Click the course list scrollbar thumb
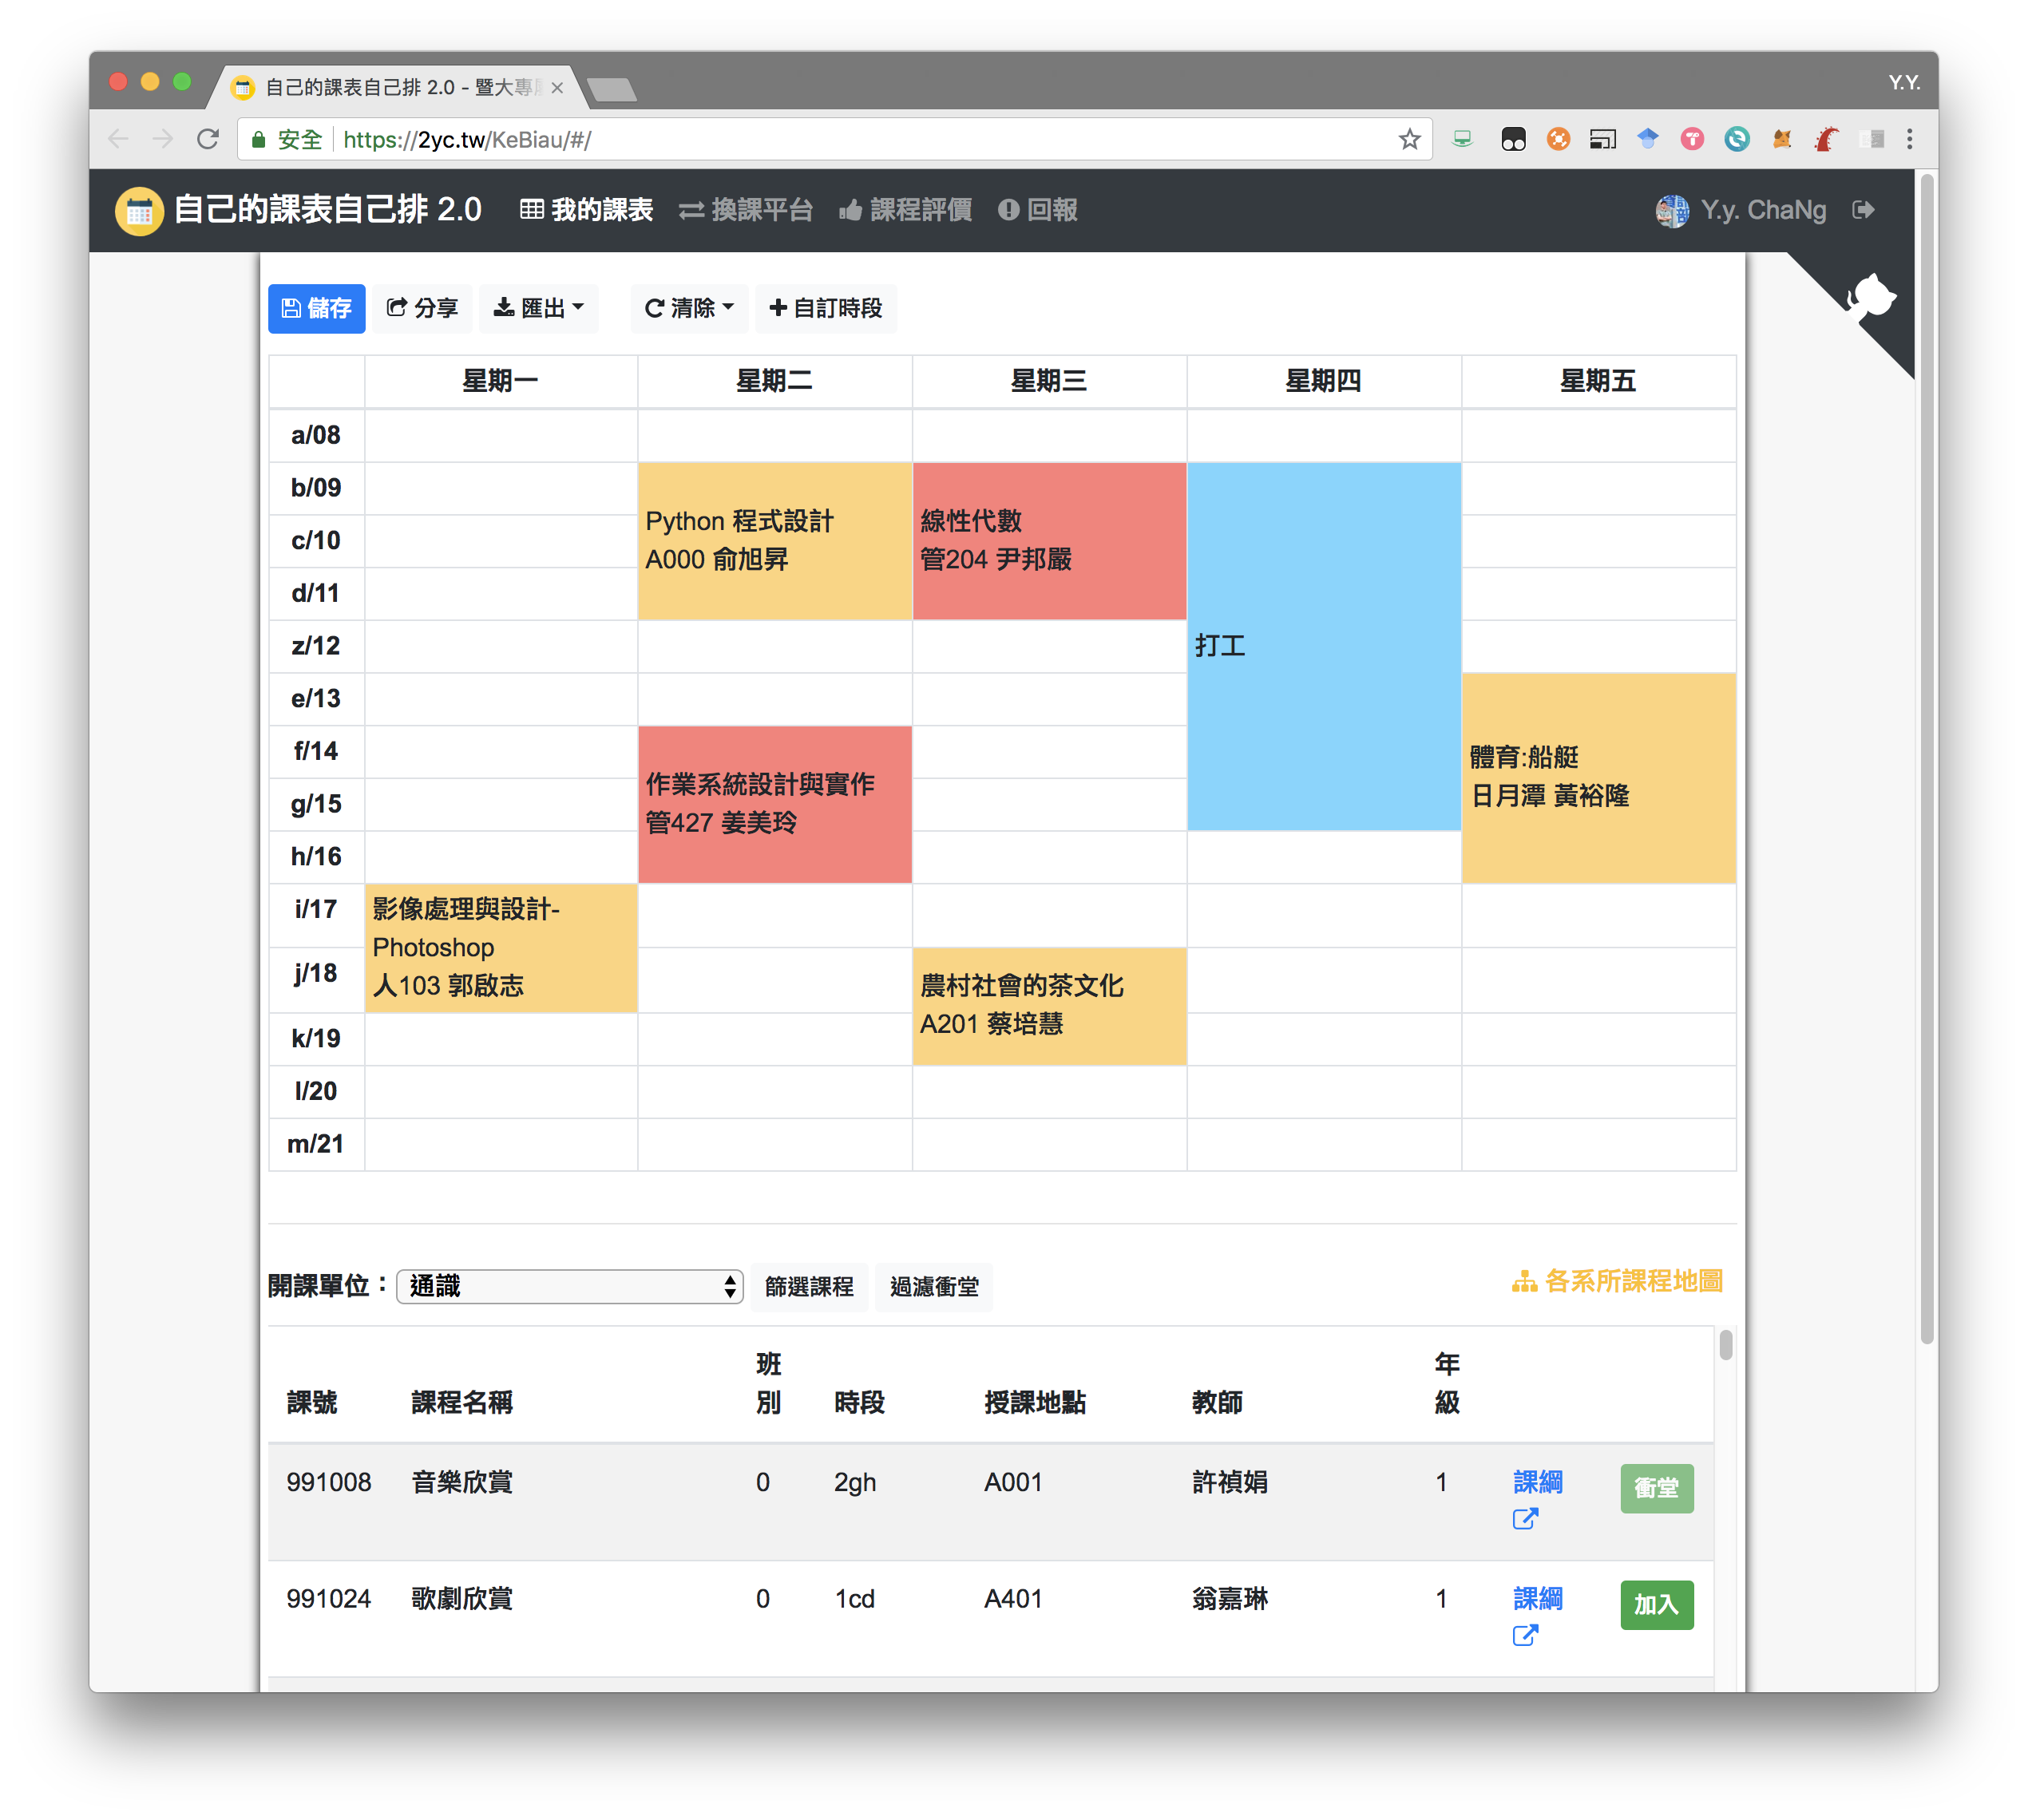The image size is (2028, 1820). (x=1725, y=1345)
